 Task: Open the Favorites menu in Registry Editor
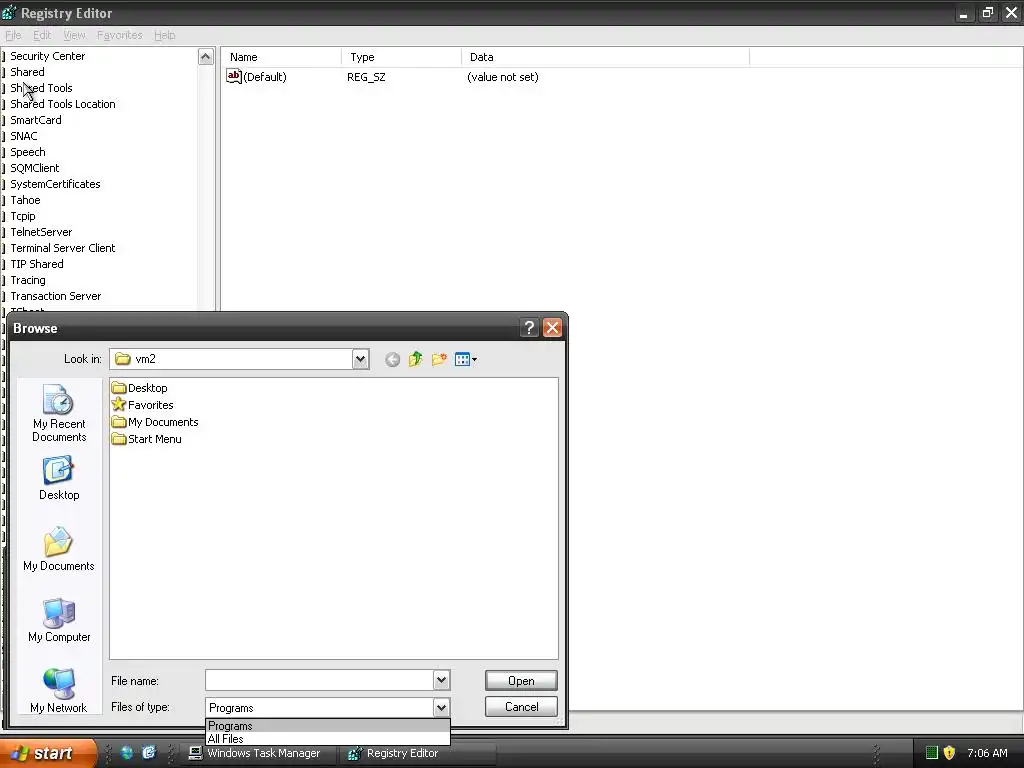tap(120, 35)
